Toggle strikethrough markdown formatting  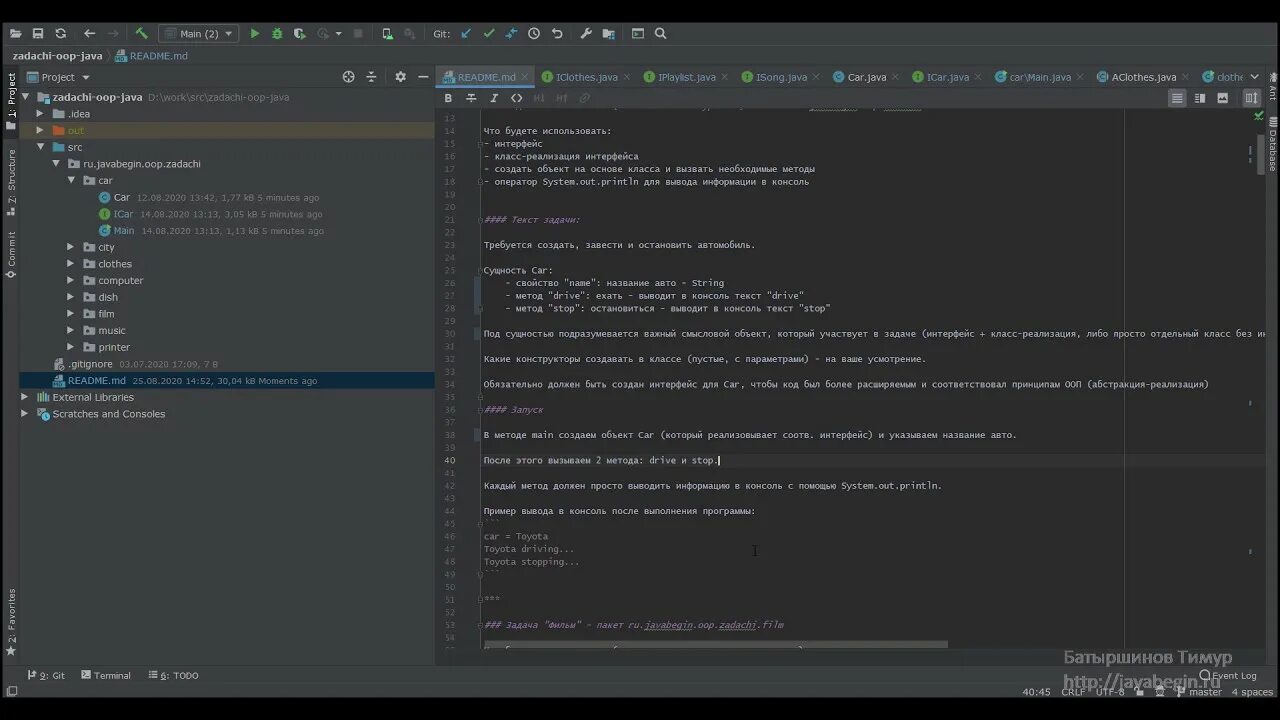(x=471, y=98)
